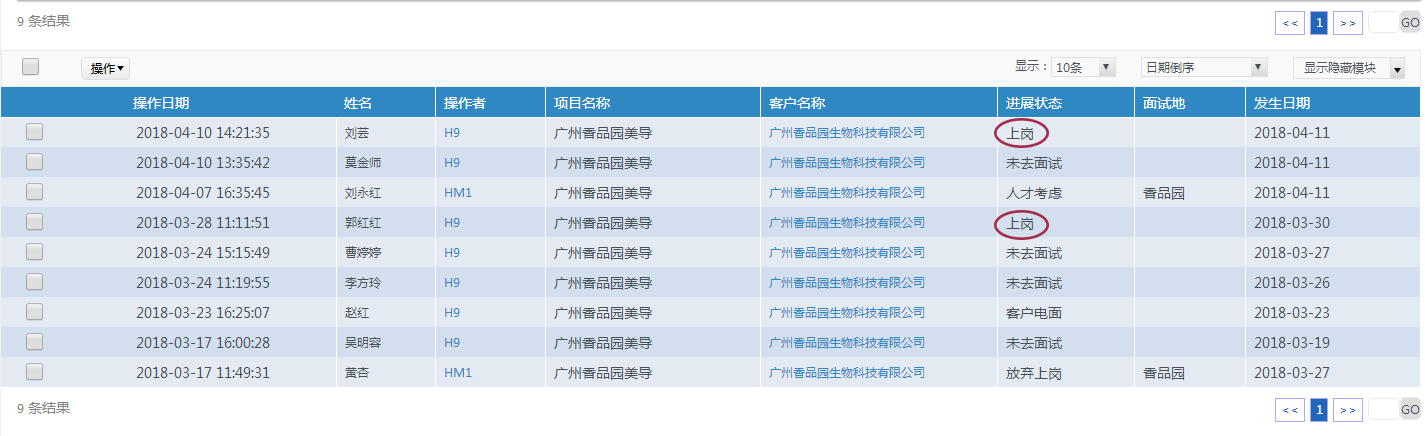Open operator H9 link in 莫金师's row
Image resolution: width=1425 pixels, height=436 pixels.
452,162
